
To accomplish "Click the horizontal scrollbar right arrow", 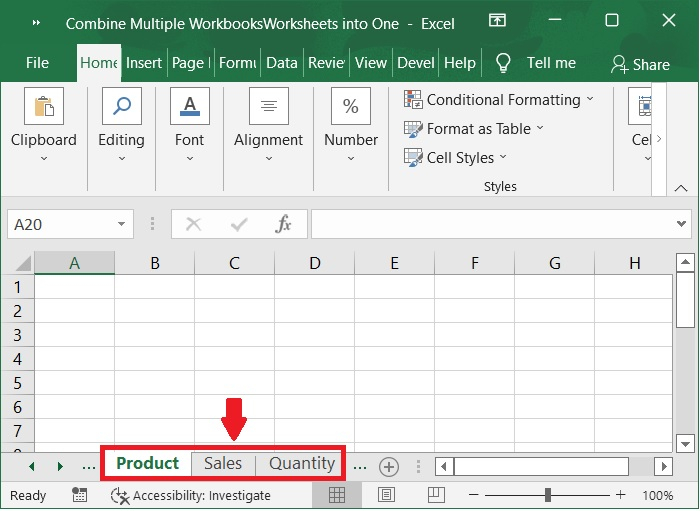I will click(x=664, y=467).
